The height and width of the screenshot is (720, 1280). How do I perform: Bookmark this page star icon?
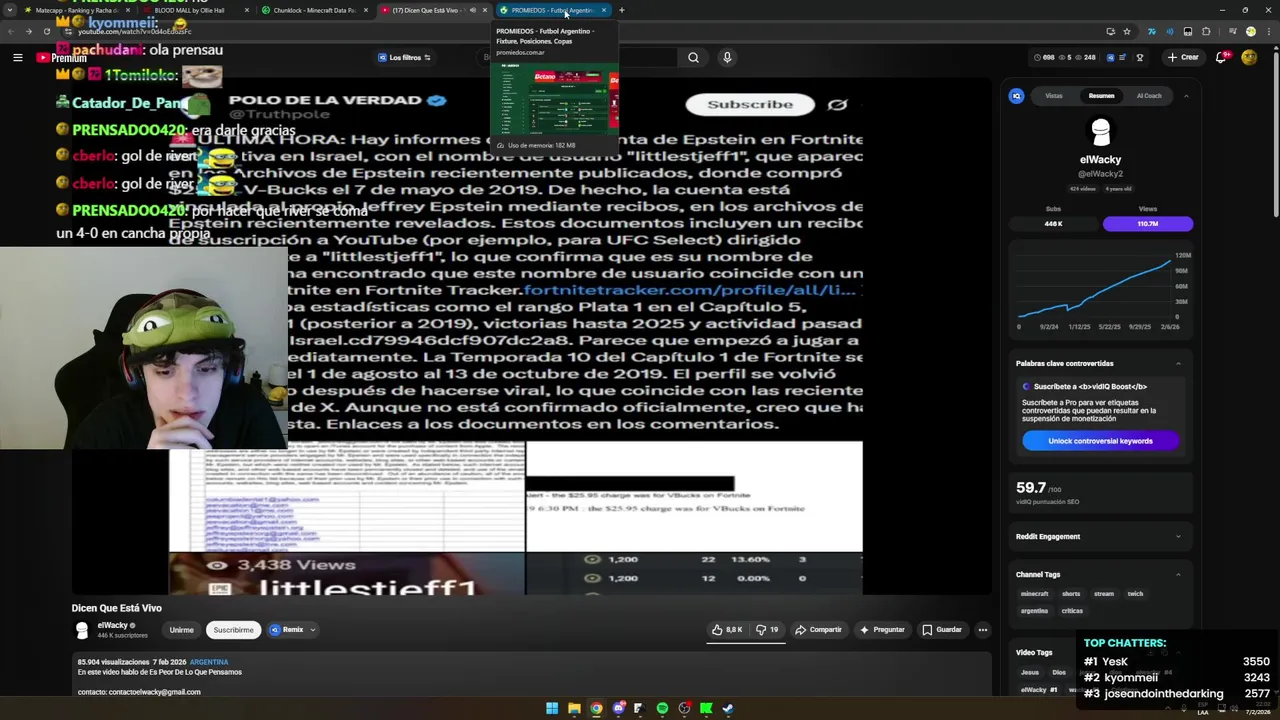click(1127, 31)
